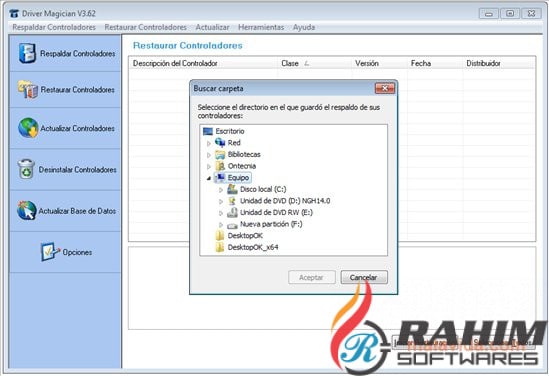The image size is (549, 376).
Task: Click the Respaldar Controladores sidebar icon
Action: (27, 53)
